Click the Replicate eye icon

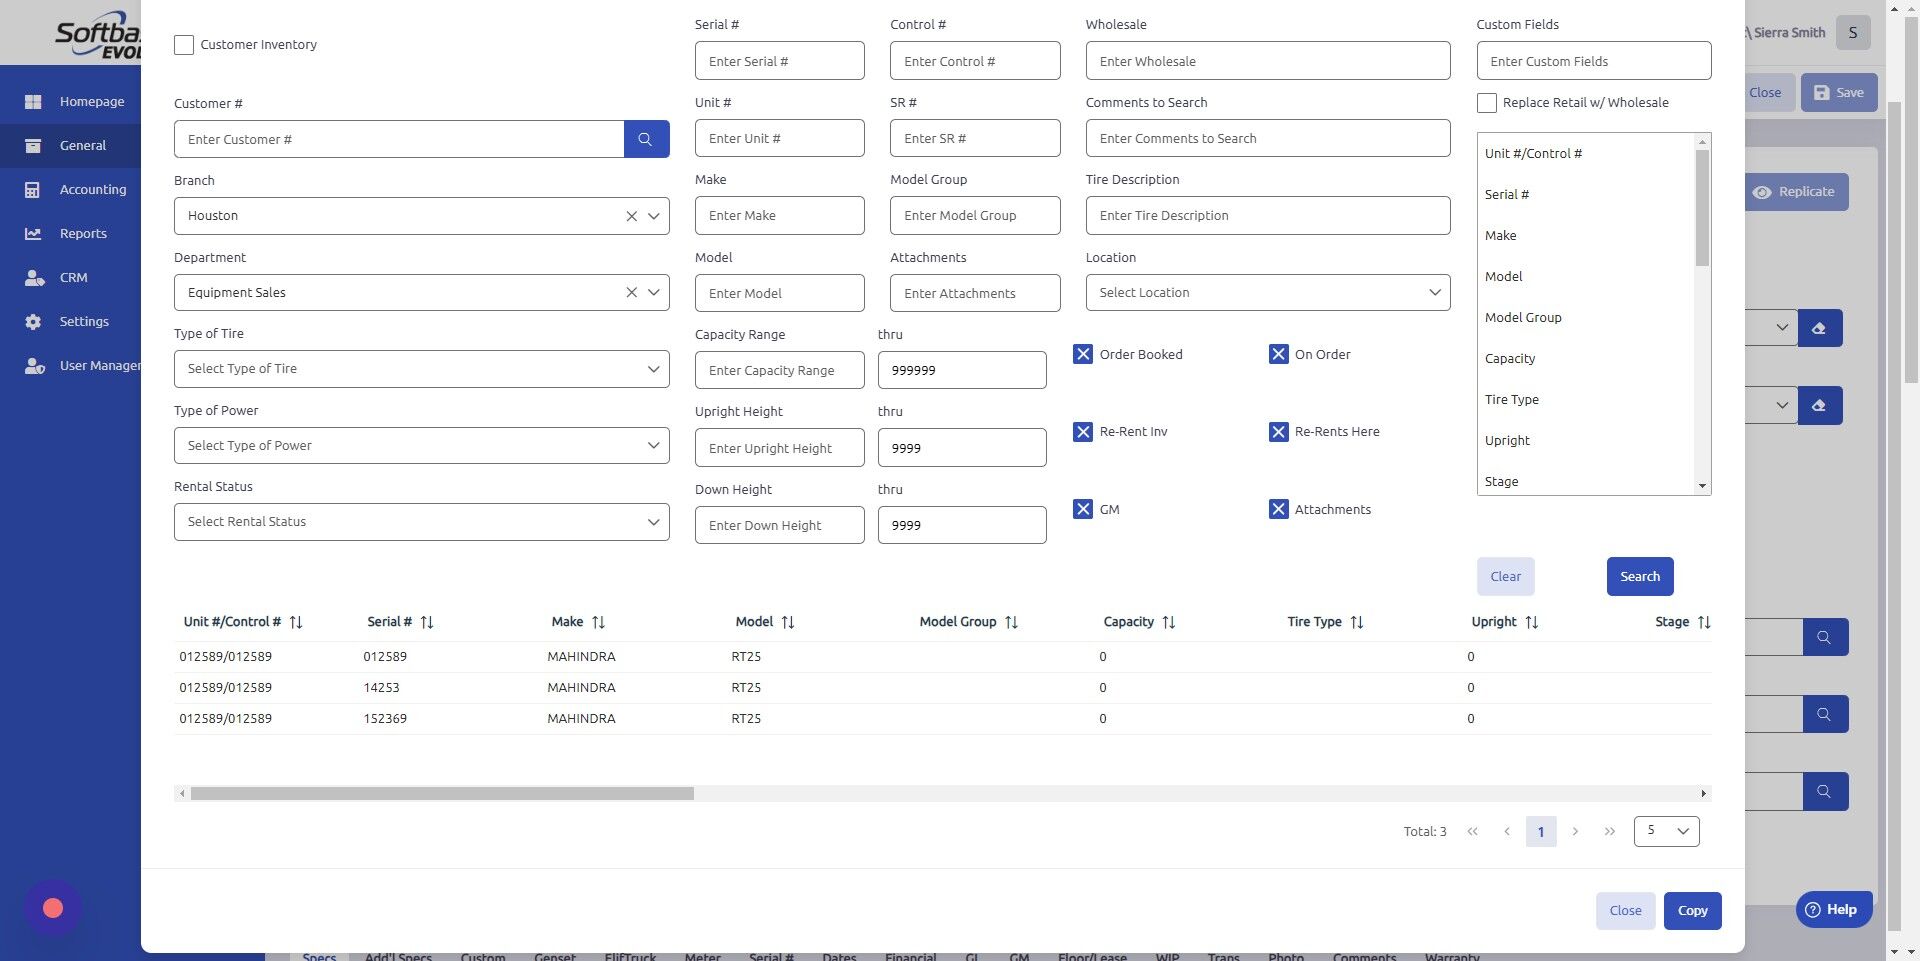(x=1764, y=192)
